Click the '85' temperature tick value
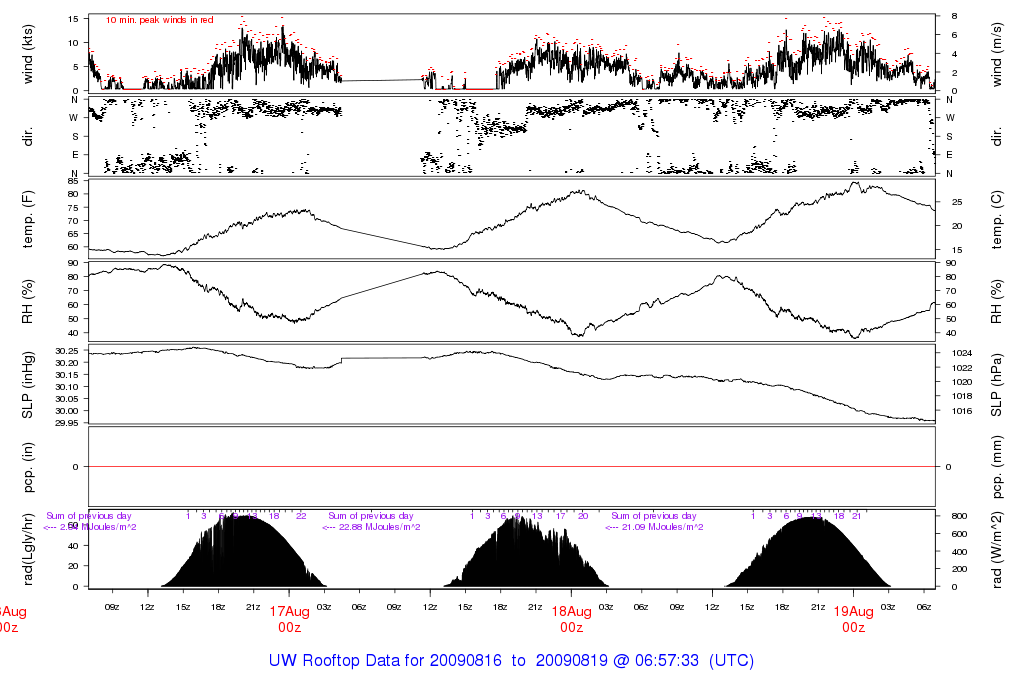 click(72, 181)
